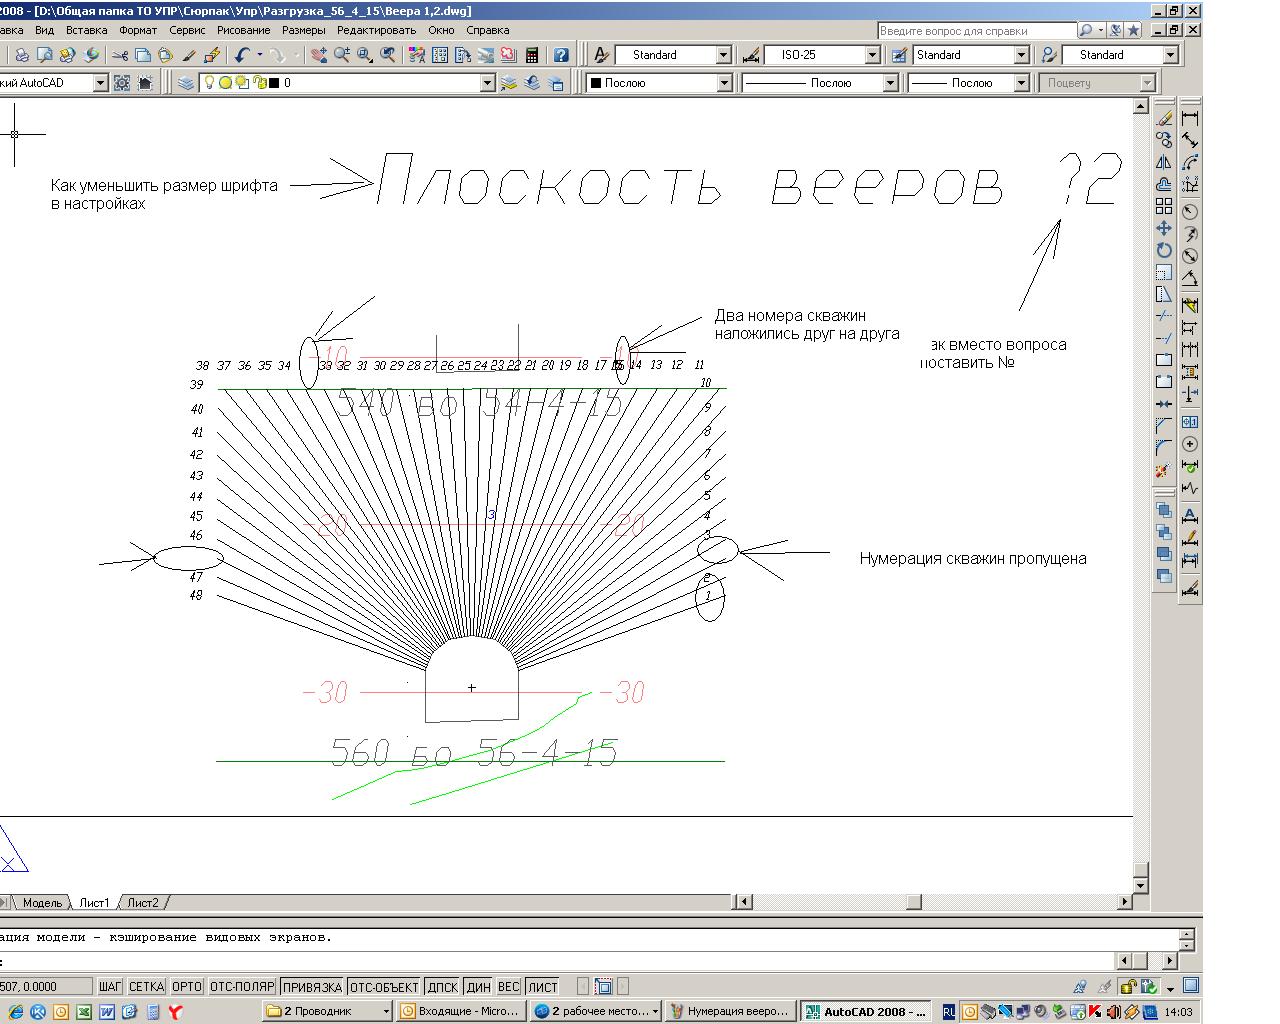The width and height of the screenshot is (1280, 1024).
Task: Toggle ДИН dynamic input
Action: tap(478, 987)
